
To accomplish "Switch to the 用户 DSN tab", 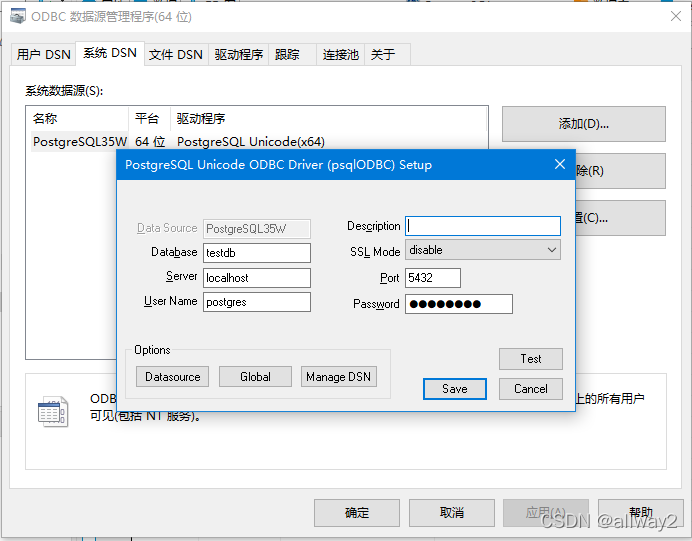I will point(43,55).
